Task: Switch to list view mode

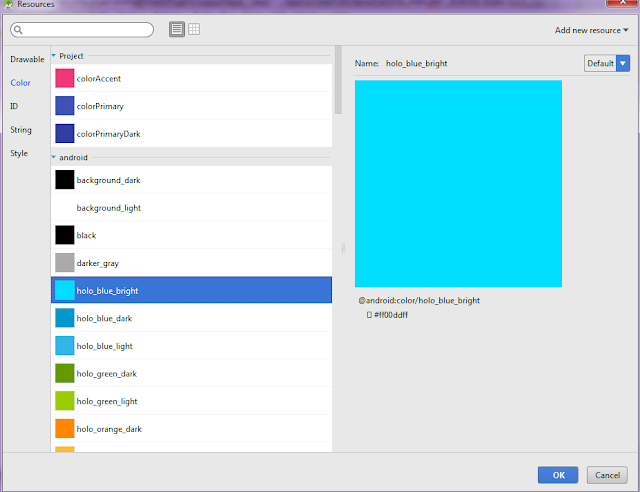Action: pyautogui.click(x=177, y=29)
